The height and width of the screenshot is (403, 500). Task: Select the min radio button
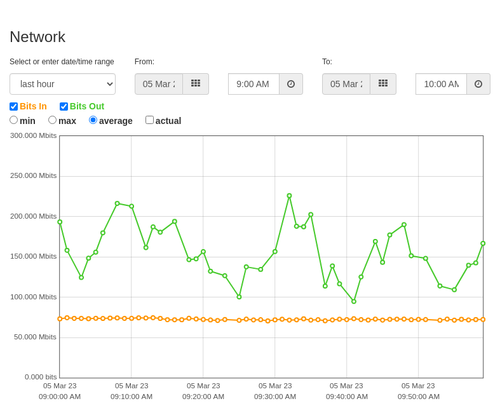tap(14, 120)
